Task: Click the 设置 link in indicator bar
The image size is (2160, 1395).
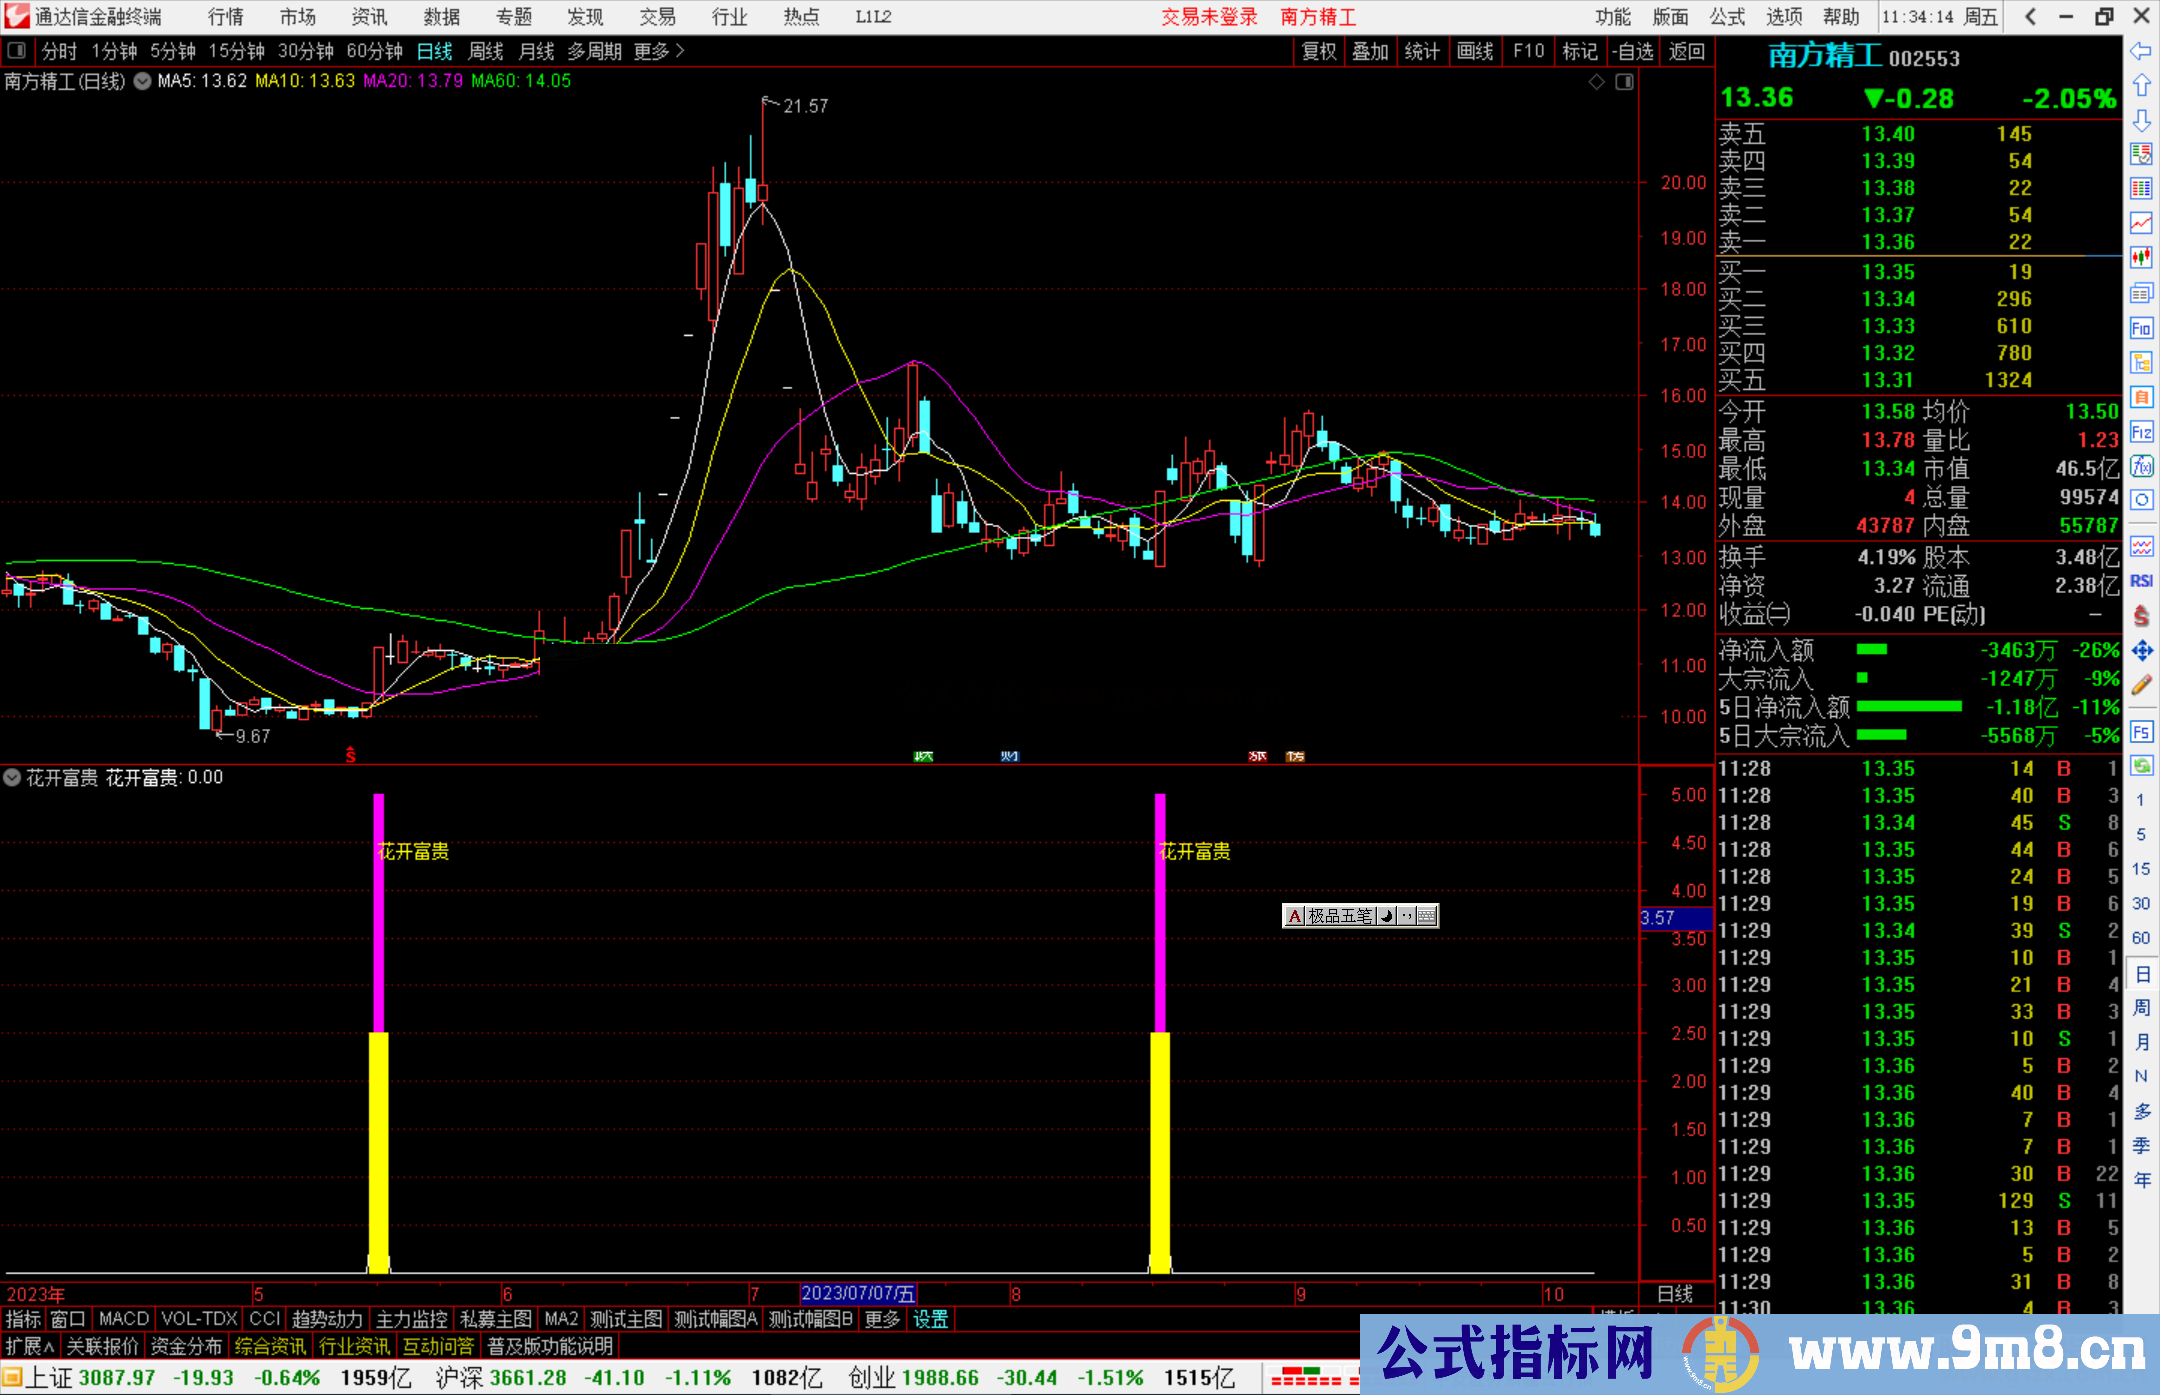Action: (930, 1319)
